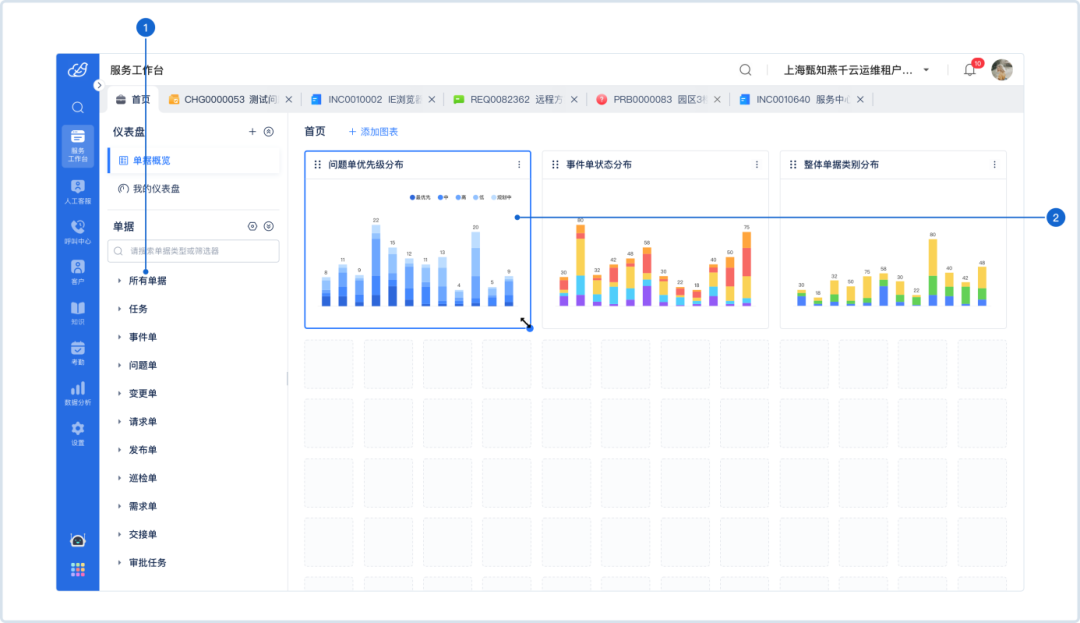The image size is (1080, 623).
Task: Expand the 请求单 tree node
Action: pos(119,422)
